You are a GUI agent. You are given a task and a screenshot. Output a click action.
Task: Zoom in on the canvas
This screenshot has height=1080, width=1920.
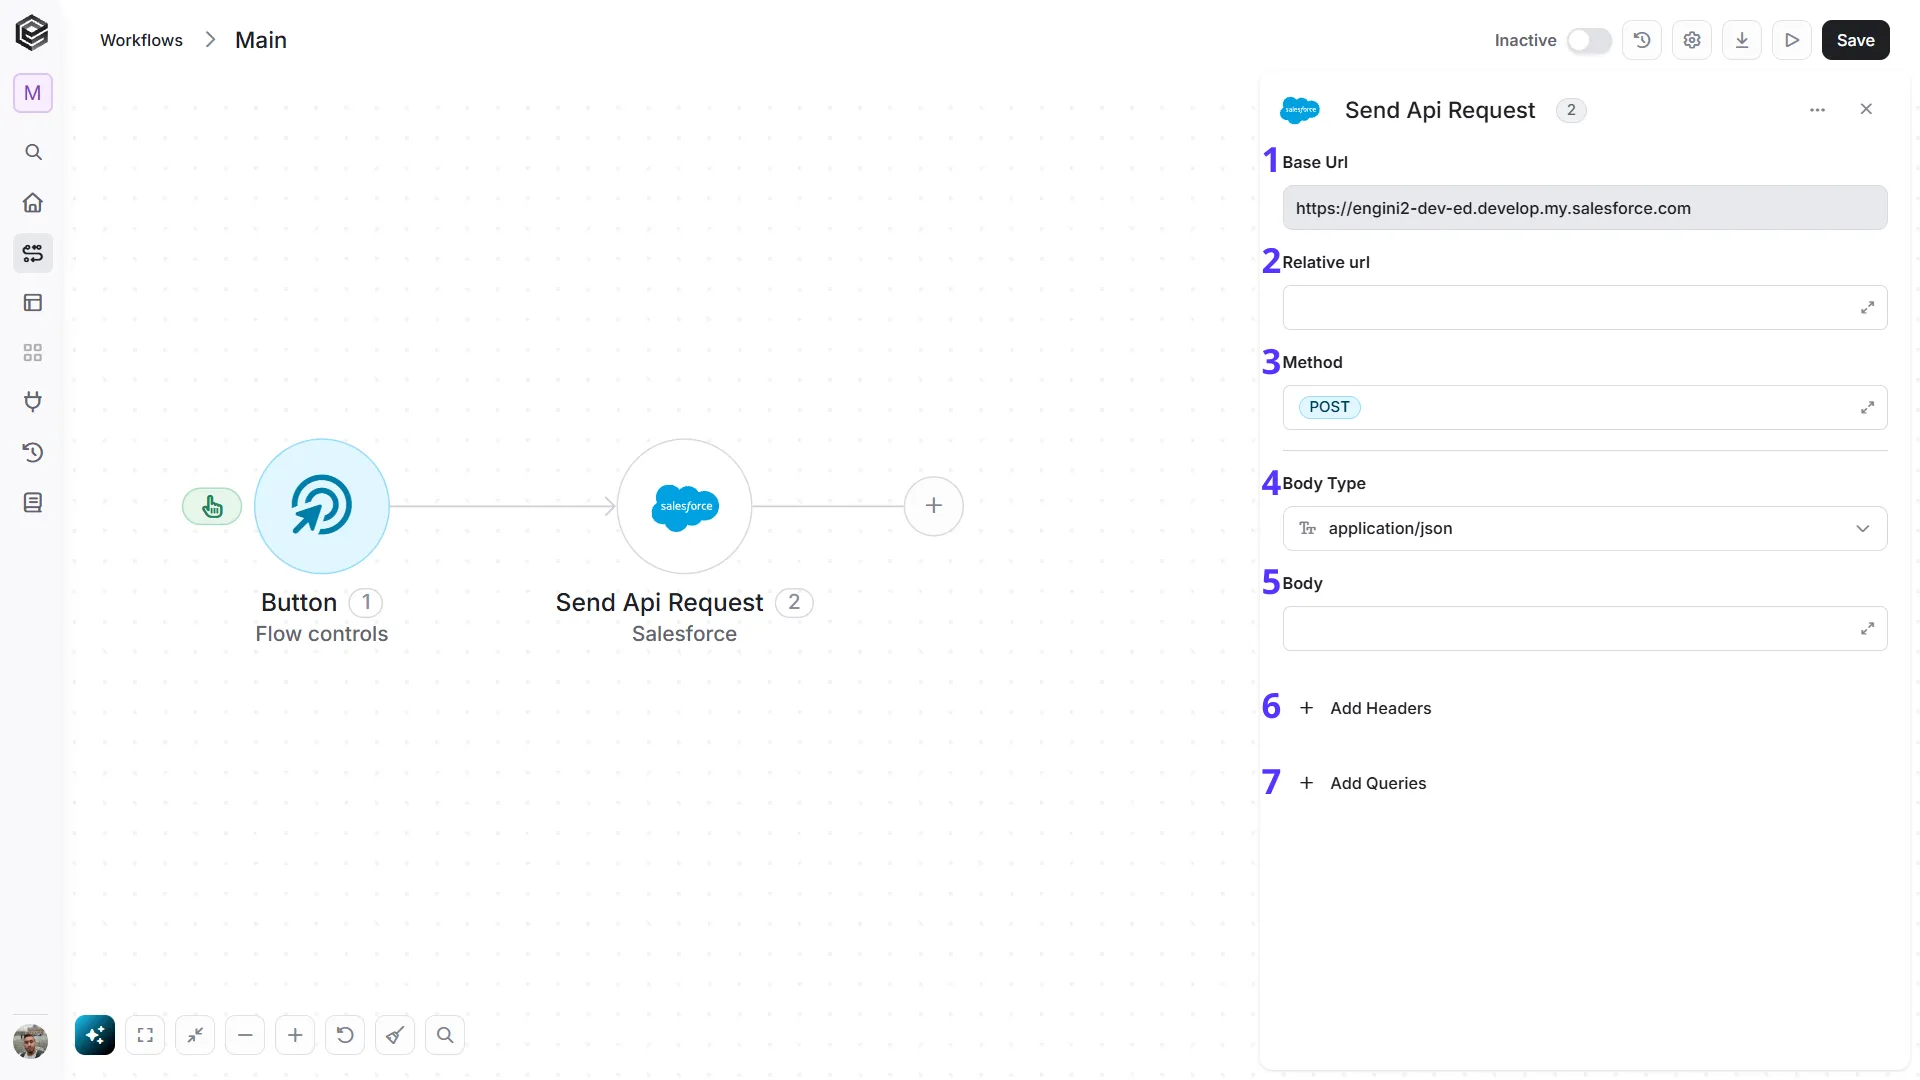point(295,1035)
